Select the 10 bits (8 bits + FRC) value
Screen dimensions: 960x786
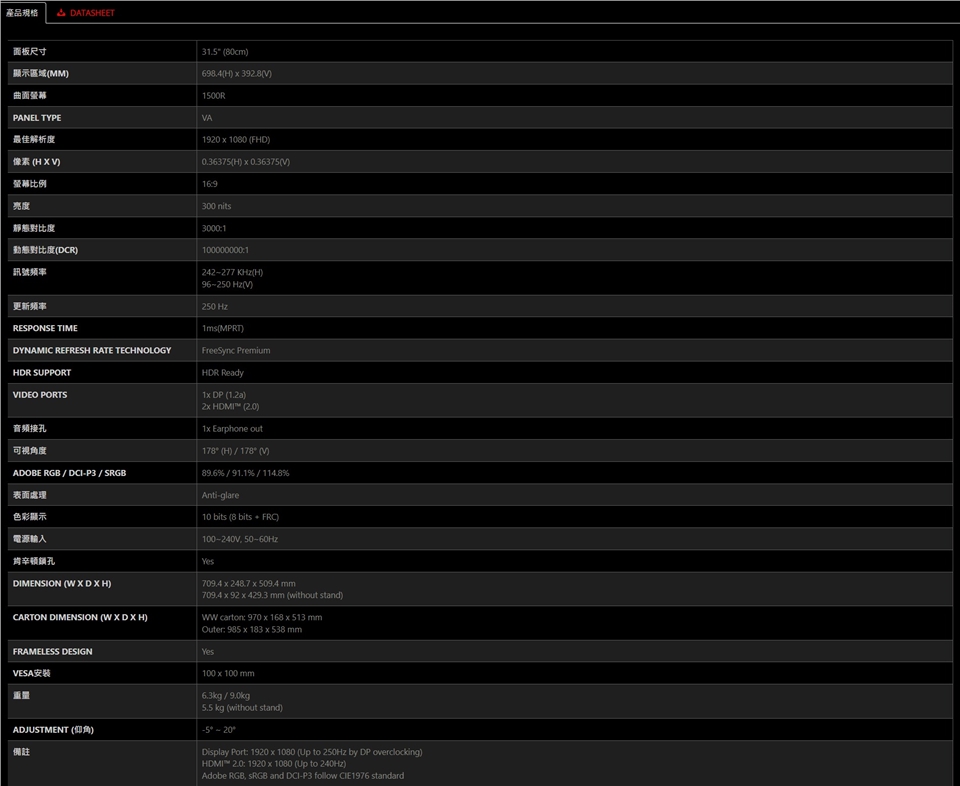(239, 517)
